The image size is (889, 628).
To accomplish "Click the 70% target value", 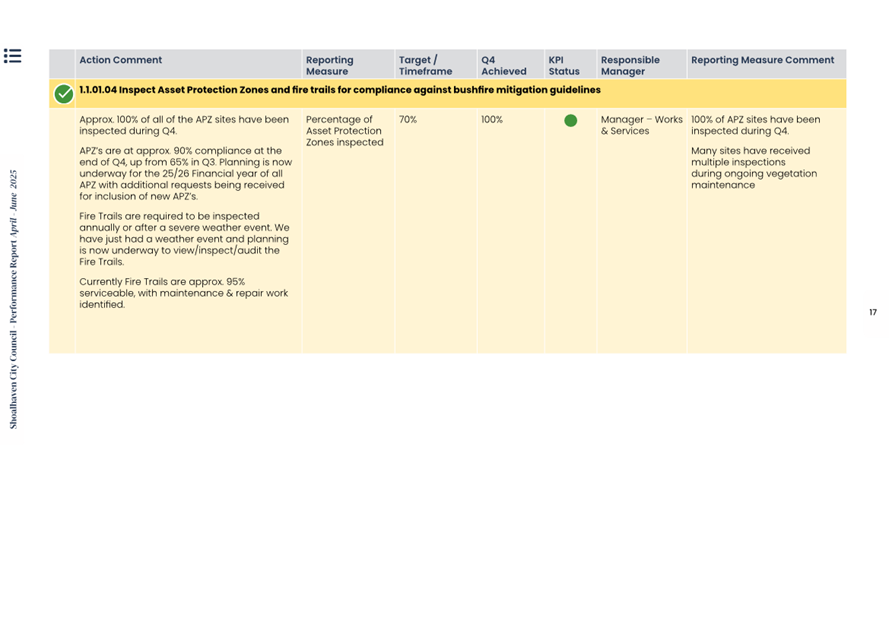I will [x=408, y=120].
